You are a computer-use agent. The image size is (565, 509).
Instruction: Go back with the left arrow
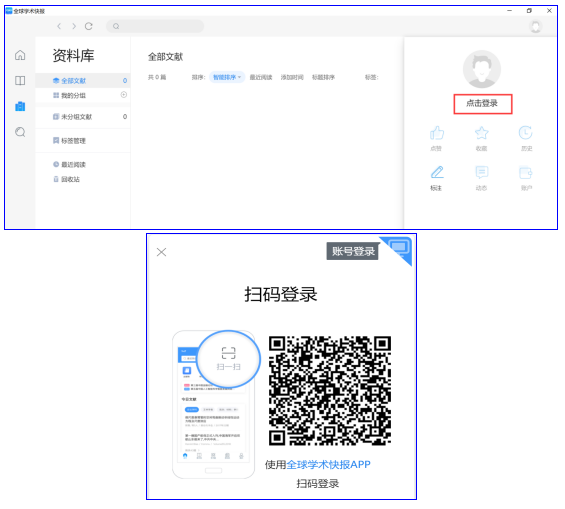59,26
